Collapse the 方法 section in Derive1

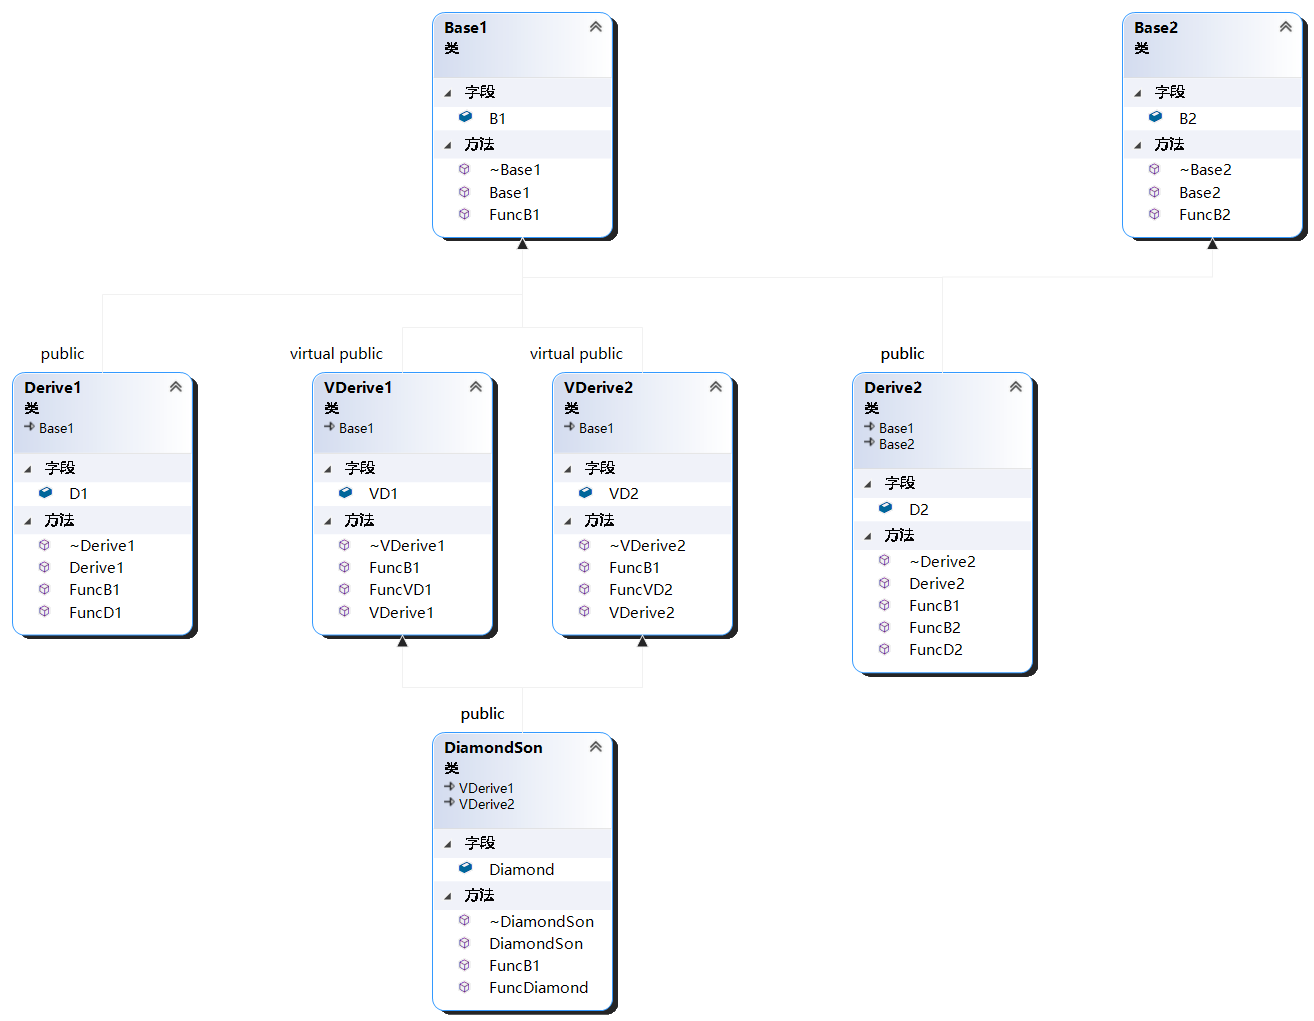click(28, 521)
